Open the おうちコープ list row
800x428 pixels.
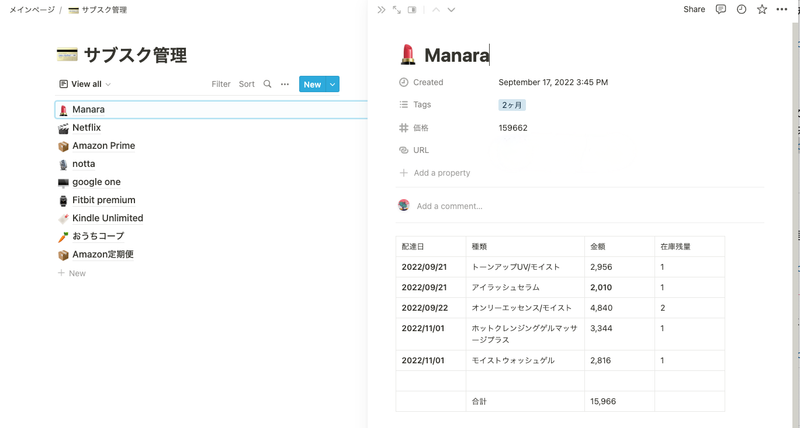coord(211,236)
